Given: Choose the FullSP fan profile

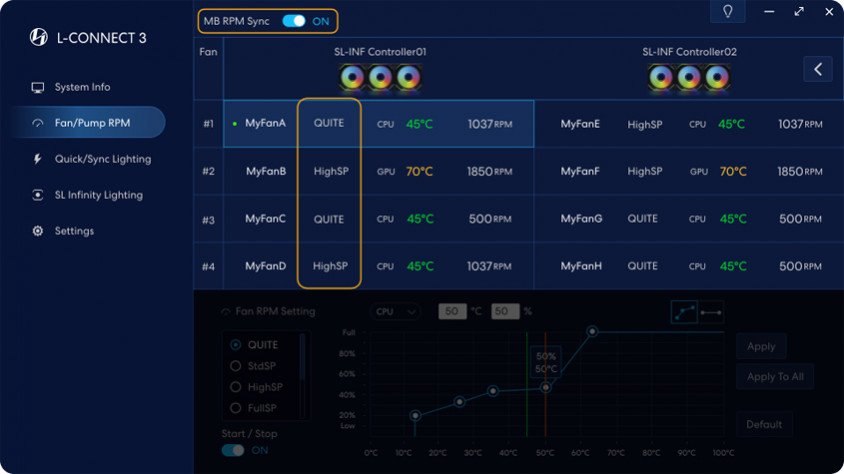Looking at the screenshot, I should [x=236, y=408].
